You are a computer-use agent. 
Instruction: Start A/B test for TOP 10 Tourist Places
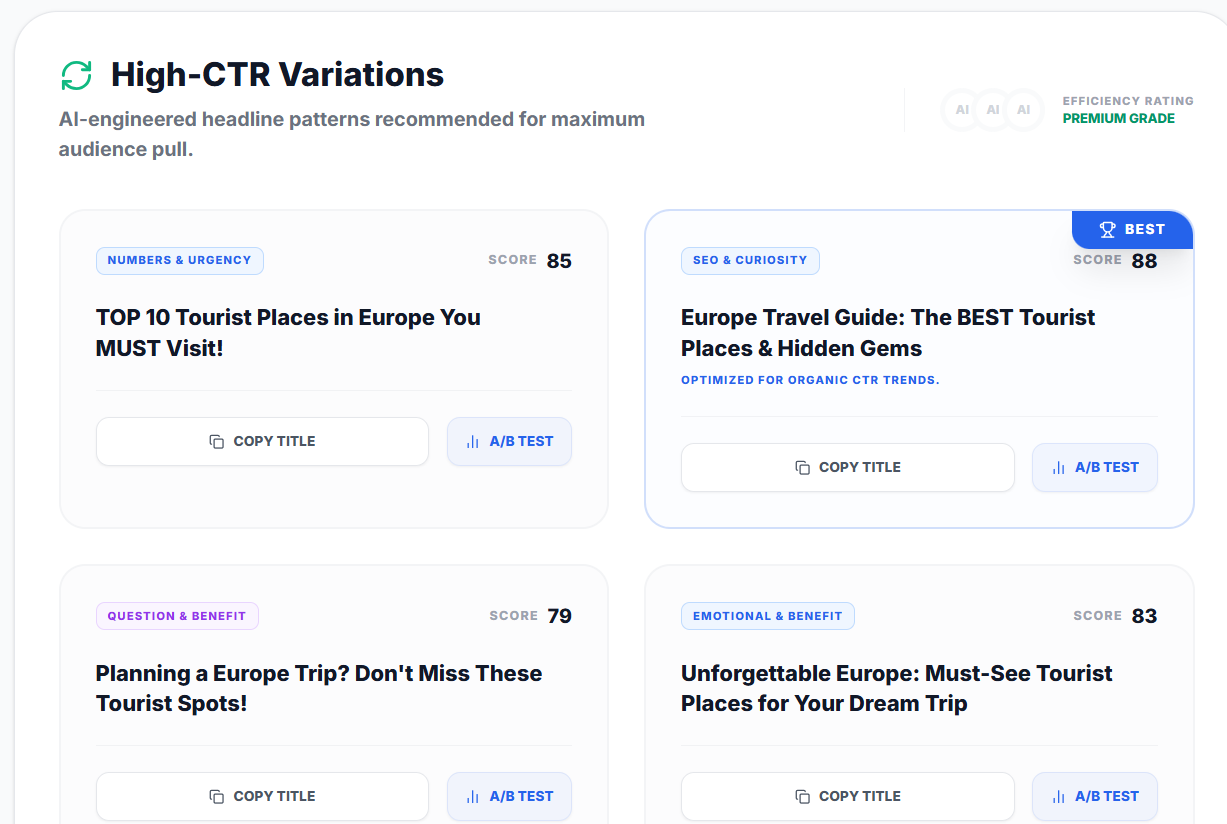point(509,441)
